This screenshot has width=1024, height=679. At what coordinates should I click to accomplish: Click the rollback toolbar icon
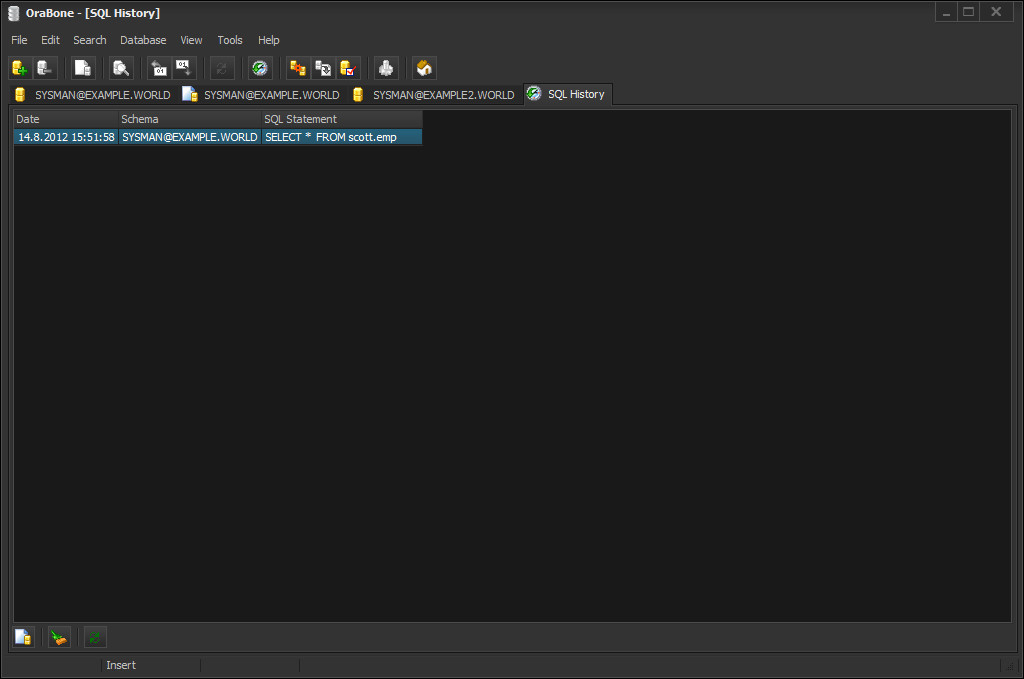pos(159,68)
